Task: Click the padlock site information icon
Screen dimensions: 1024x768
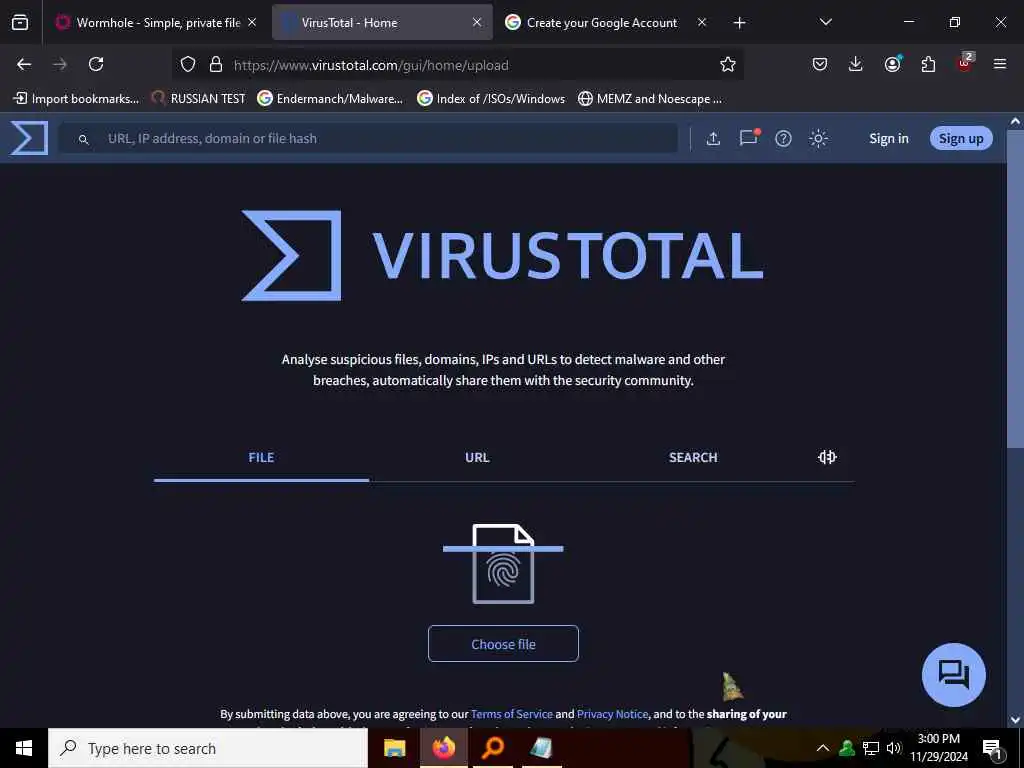Action: click(216, 64)
